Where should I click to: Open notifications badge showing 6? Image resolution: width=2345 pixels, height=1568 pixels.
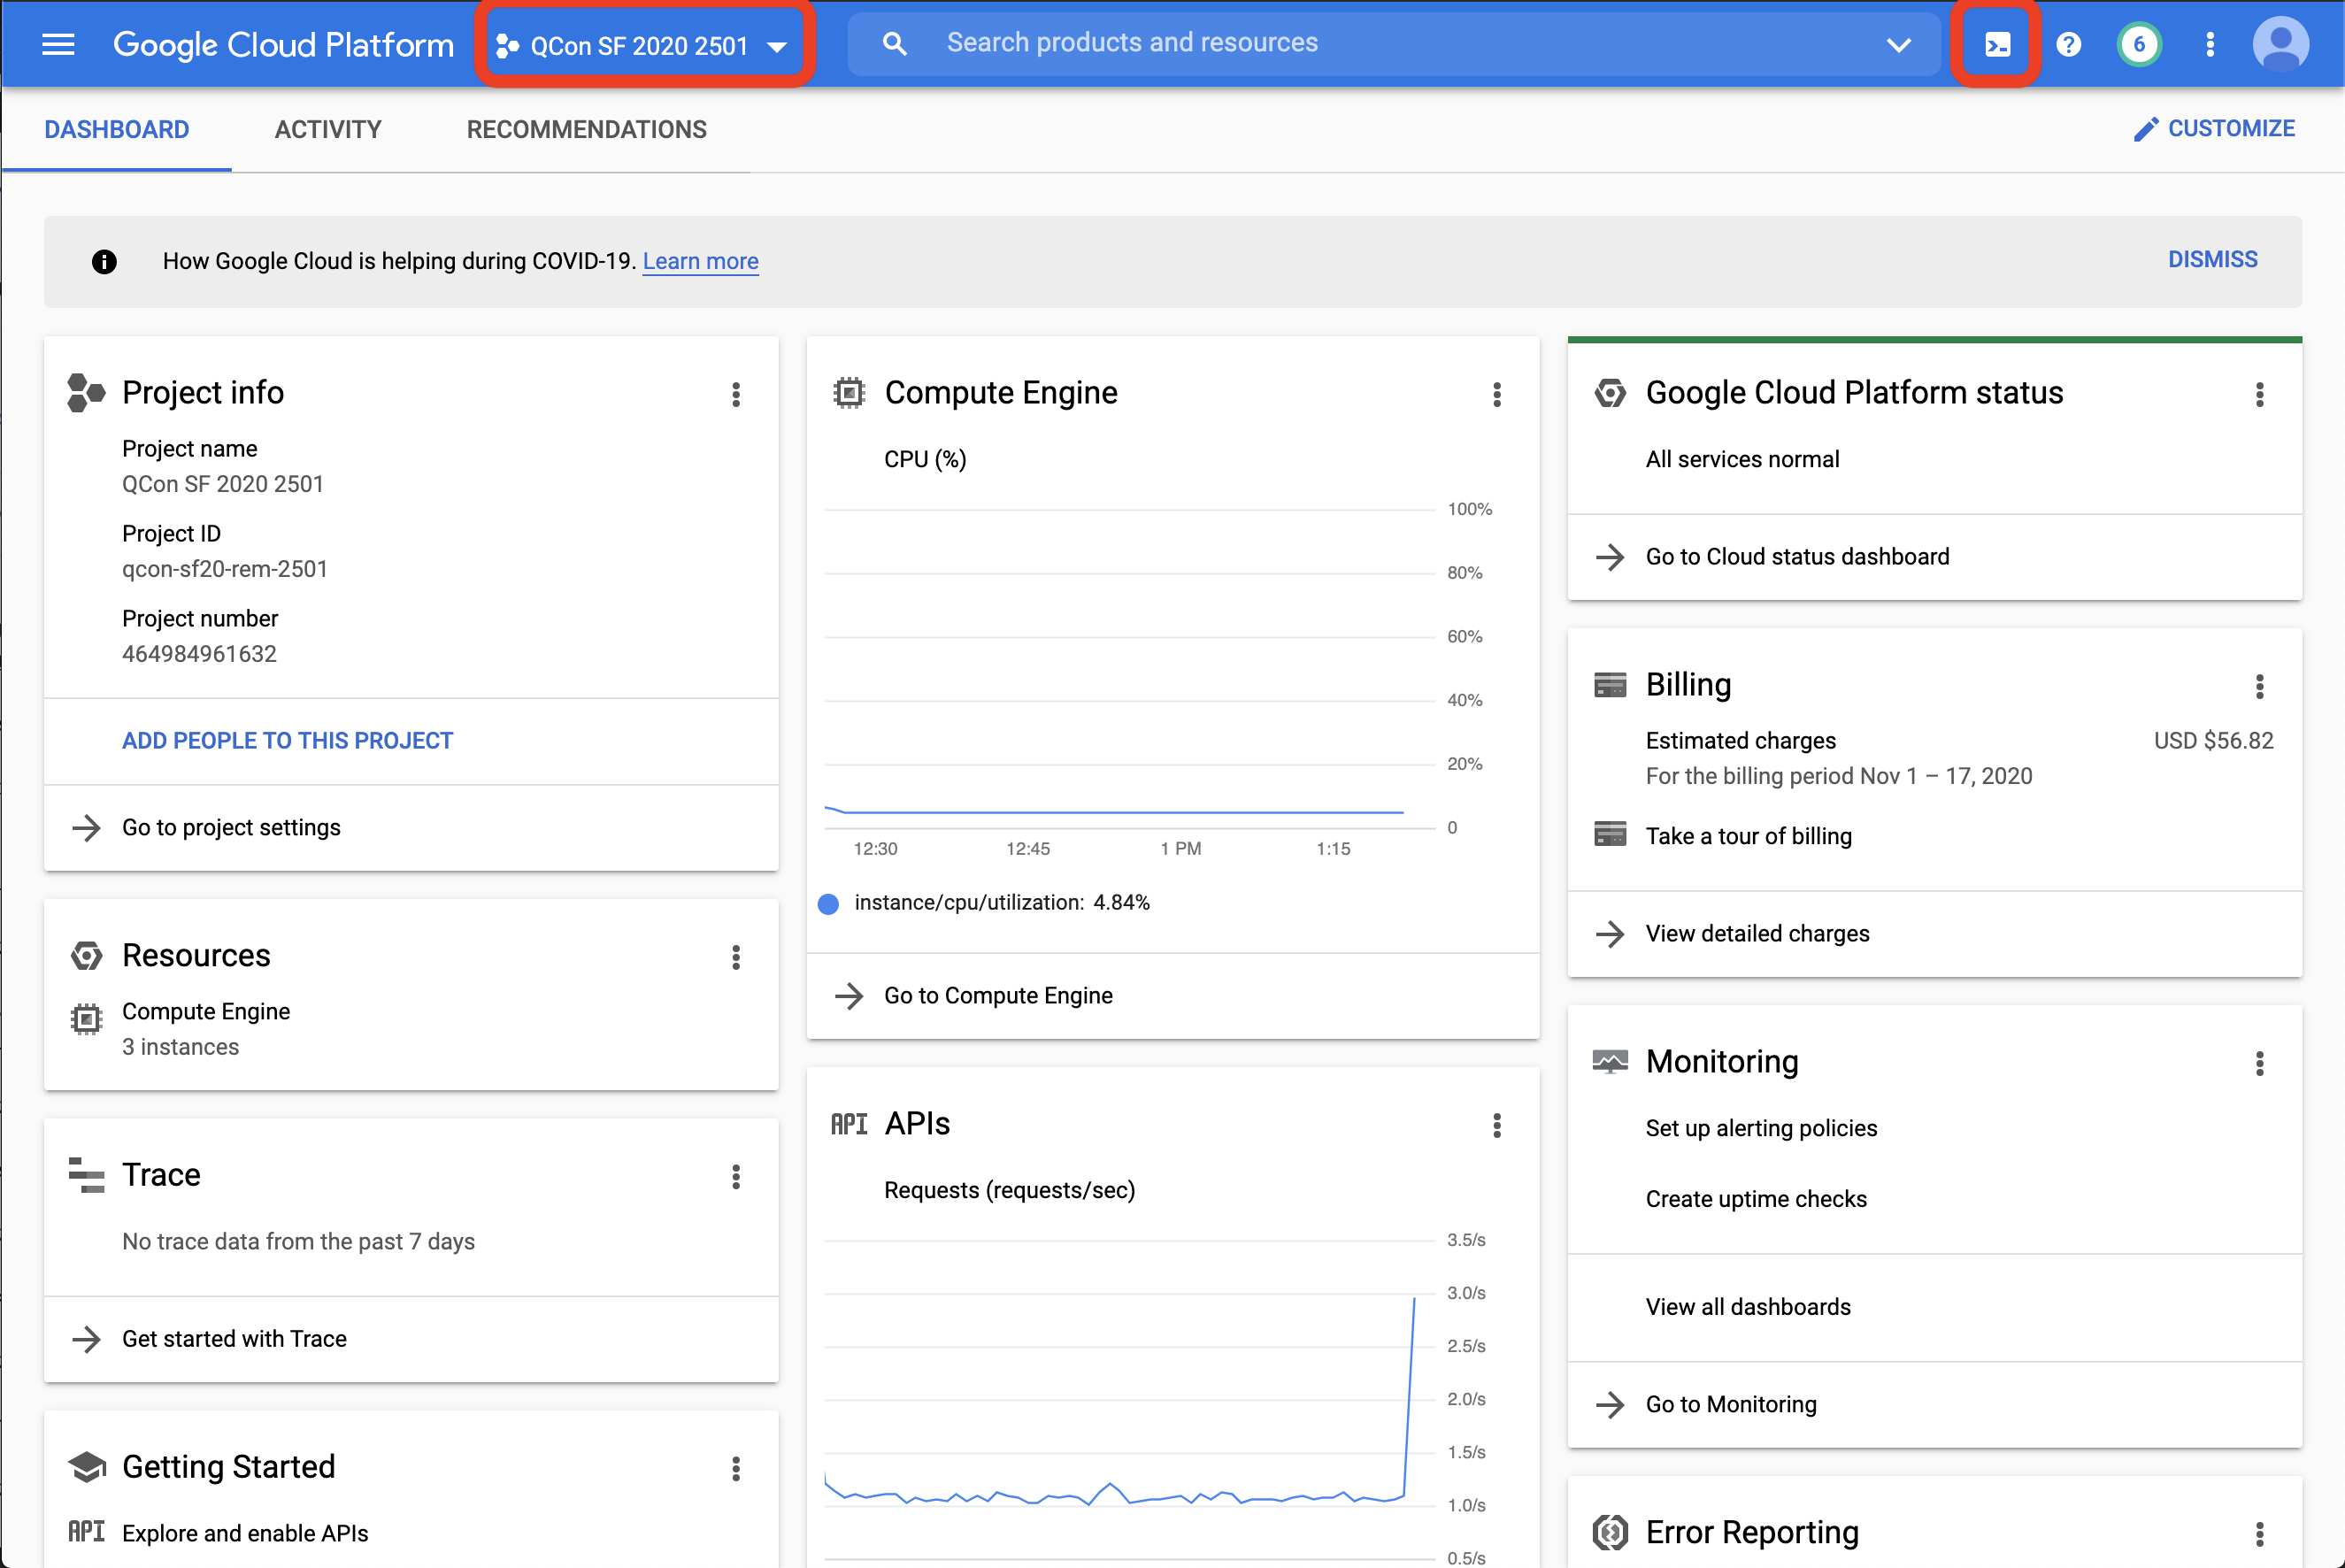click(2138, 44)
